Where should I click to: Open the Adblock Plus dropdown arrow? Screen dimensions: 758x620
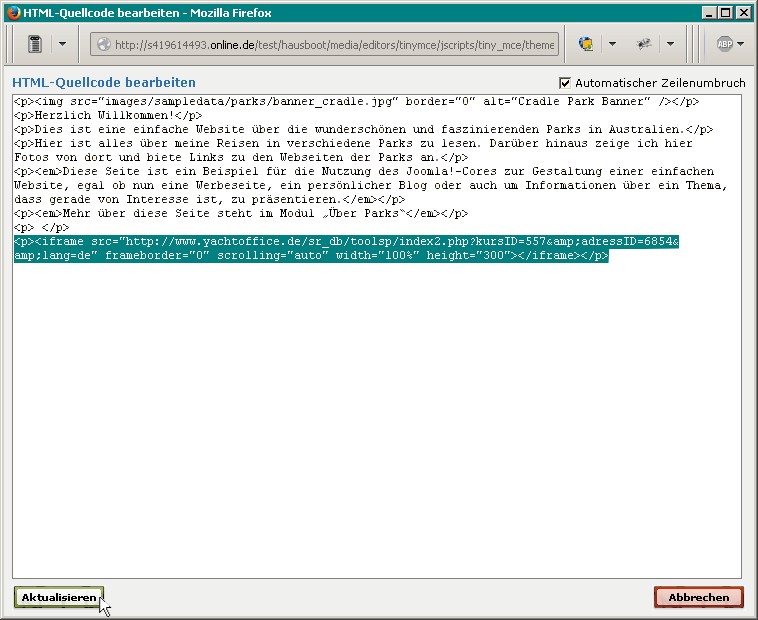(x=741, y=44)
